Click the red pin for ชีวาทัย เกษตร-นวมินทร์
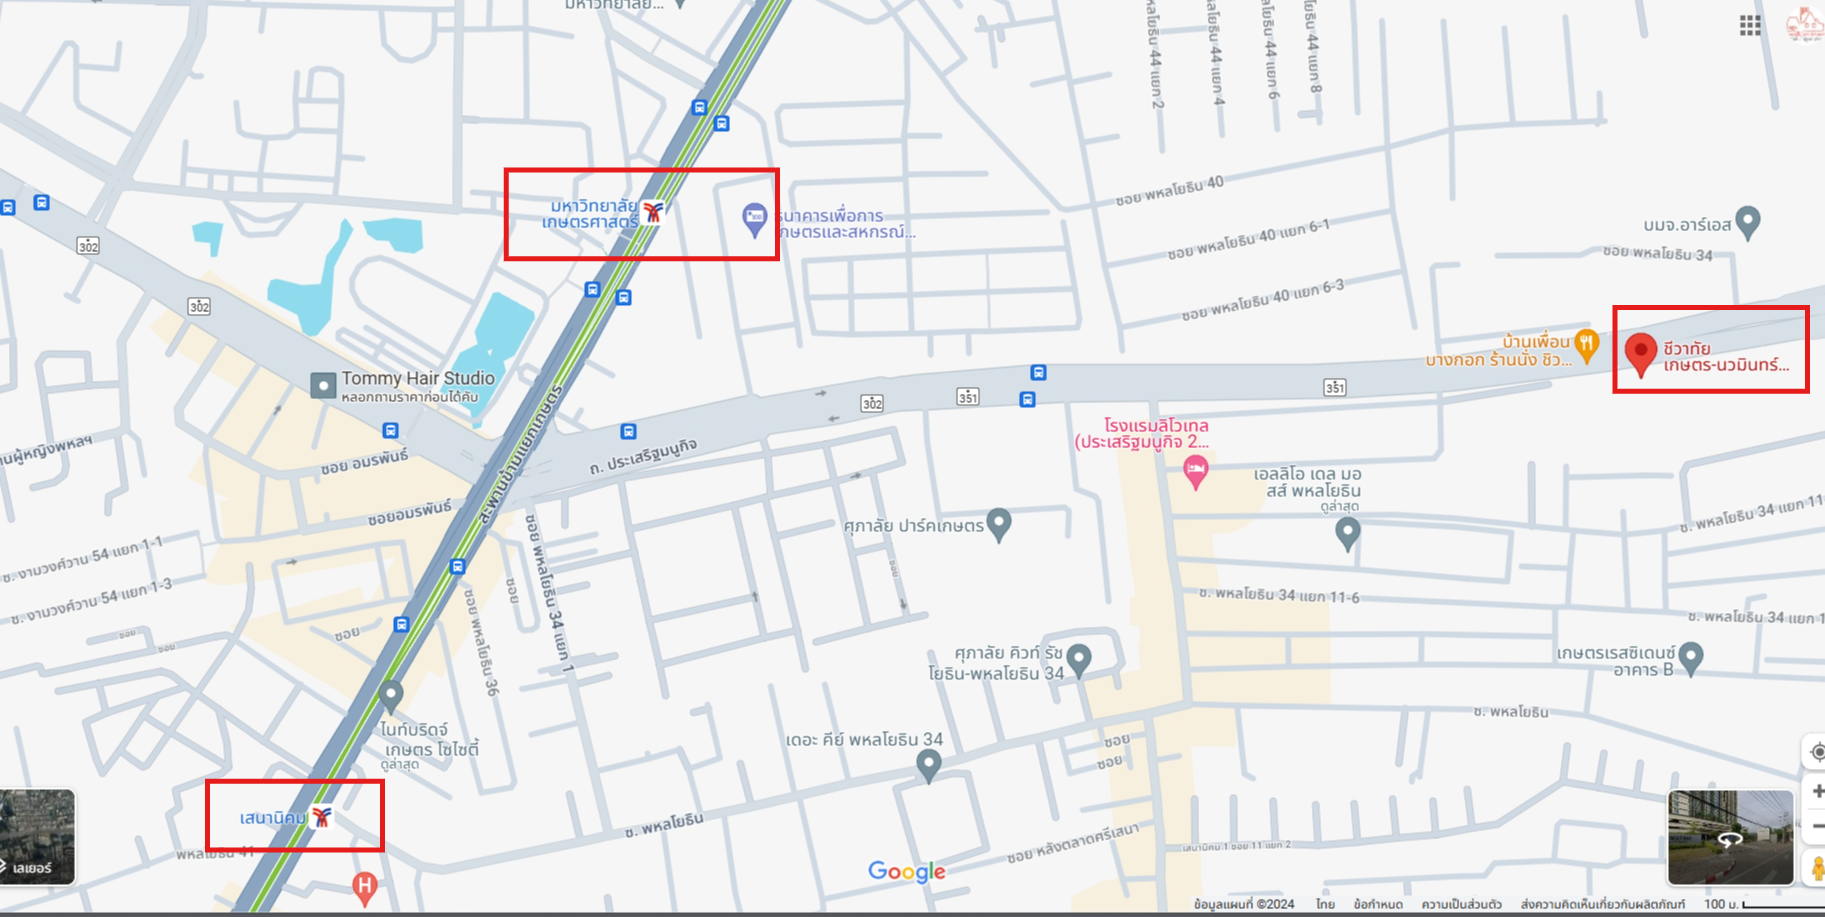 (1640, 355)
